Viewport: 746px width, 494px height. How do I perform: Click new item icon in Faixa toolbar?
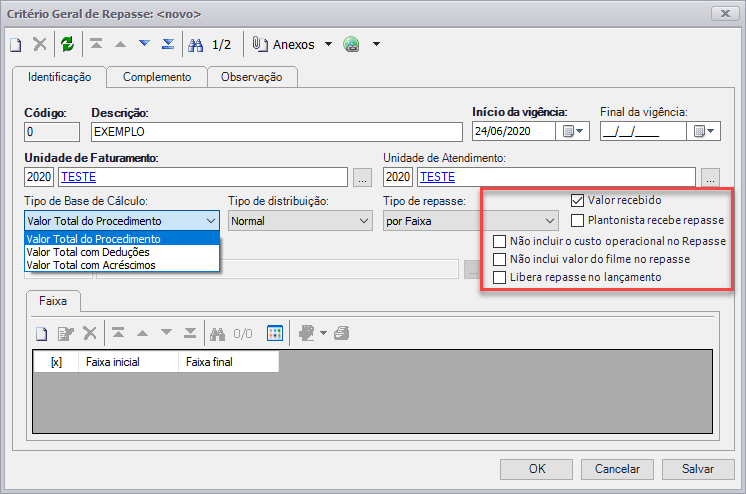coord(42,334)
